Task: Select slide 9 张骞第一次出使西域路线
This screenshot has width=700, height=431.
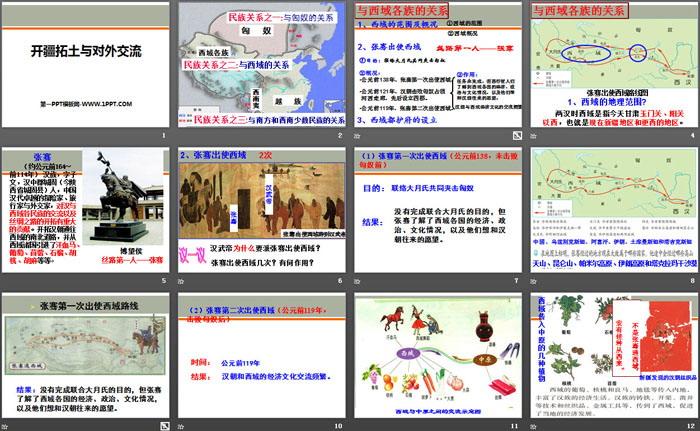Action: point(86,356)
